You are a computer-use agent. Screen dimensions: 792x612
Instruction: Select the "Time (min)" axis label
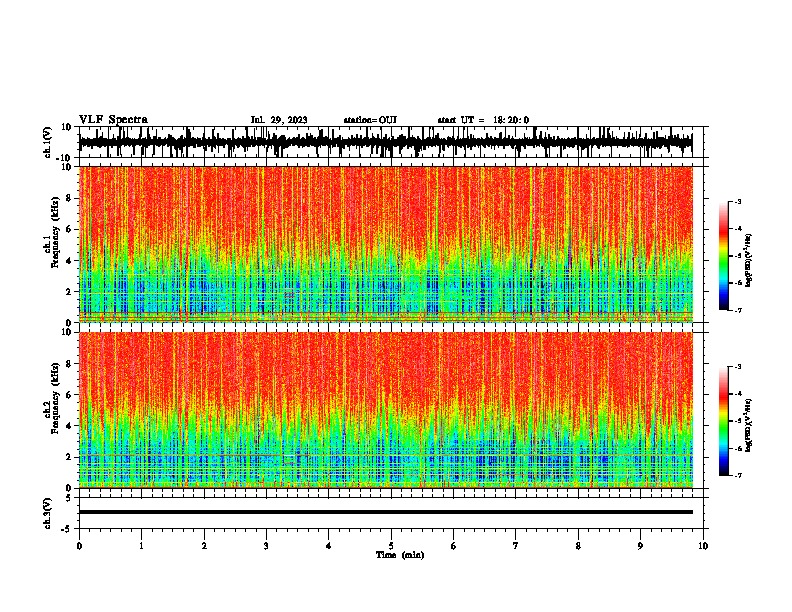(x=400, y=555)
